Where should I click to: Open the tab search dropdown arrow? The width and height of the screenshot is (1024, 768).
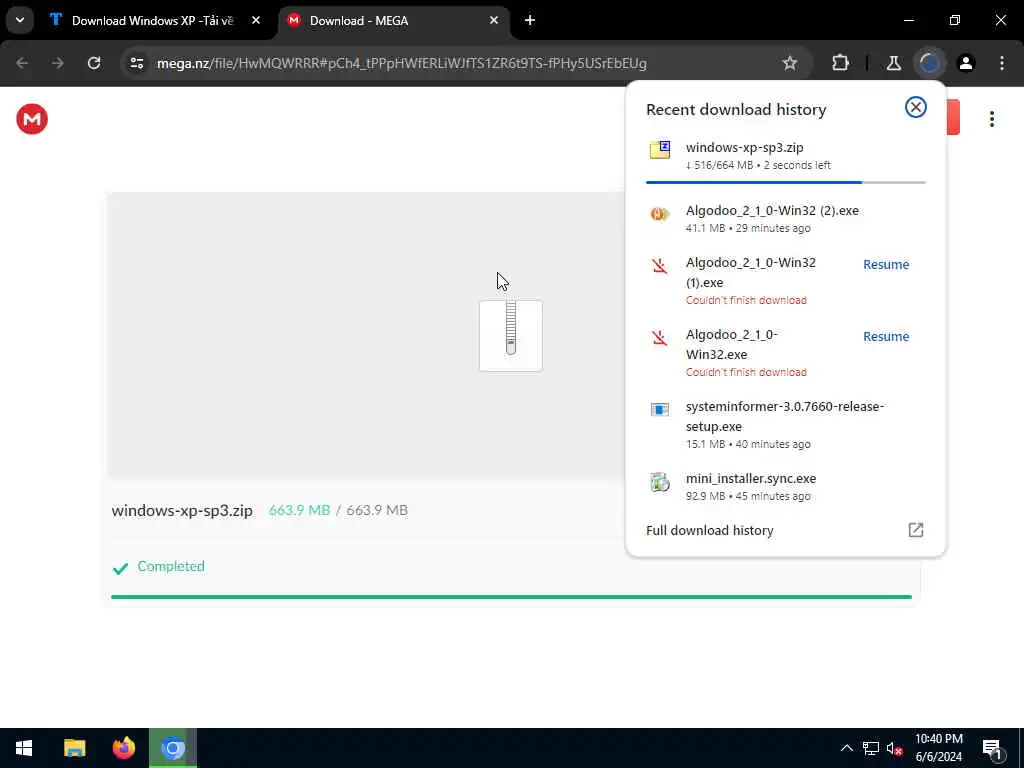pos(20,20)
